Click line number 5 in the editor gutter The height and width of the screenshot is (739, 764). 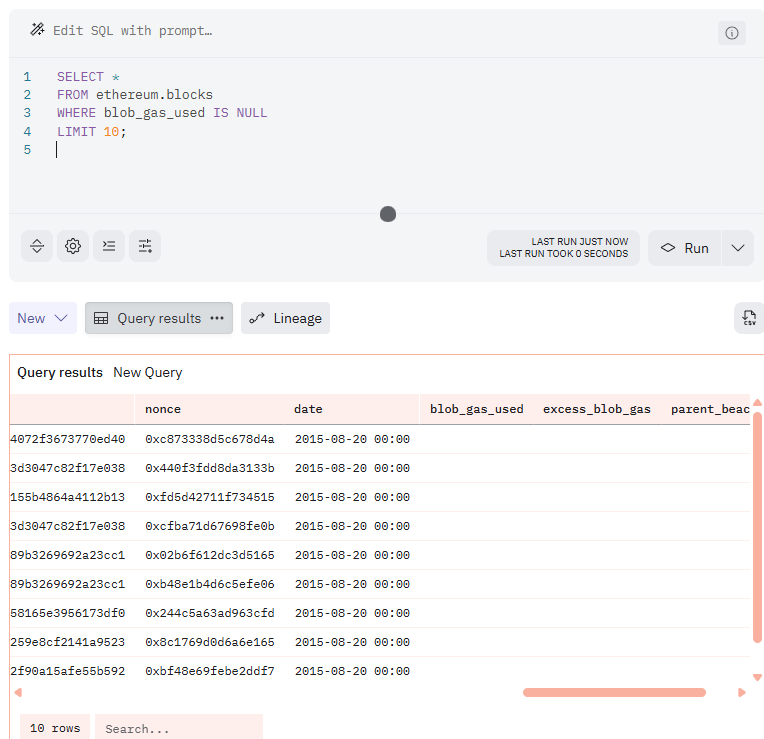point(27,150)
